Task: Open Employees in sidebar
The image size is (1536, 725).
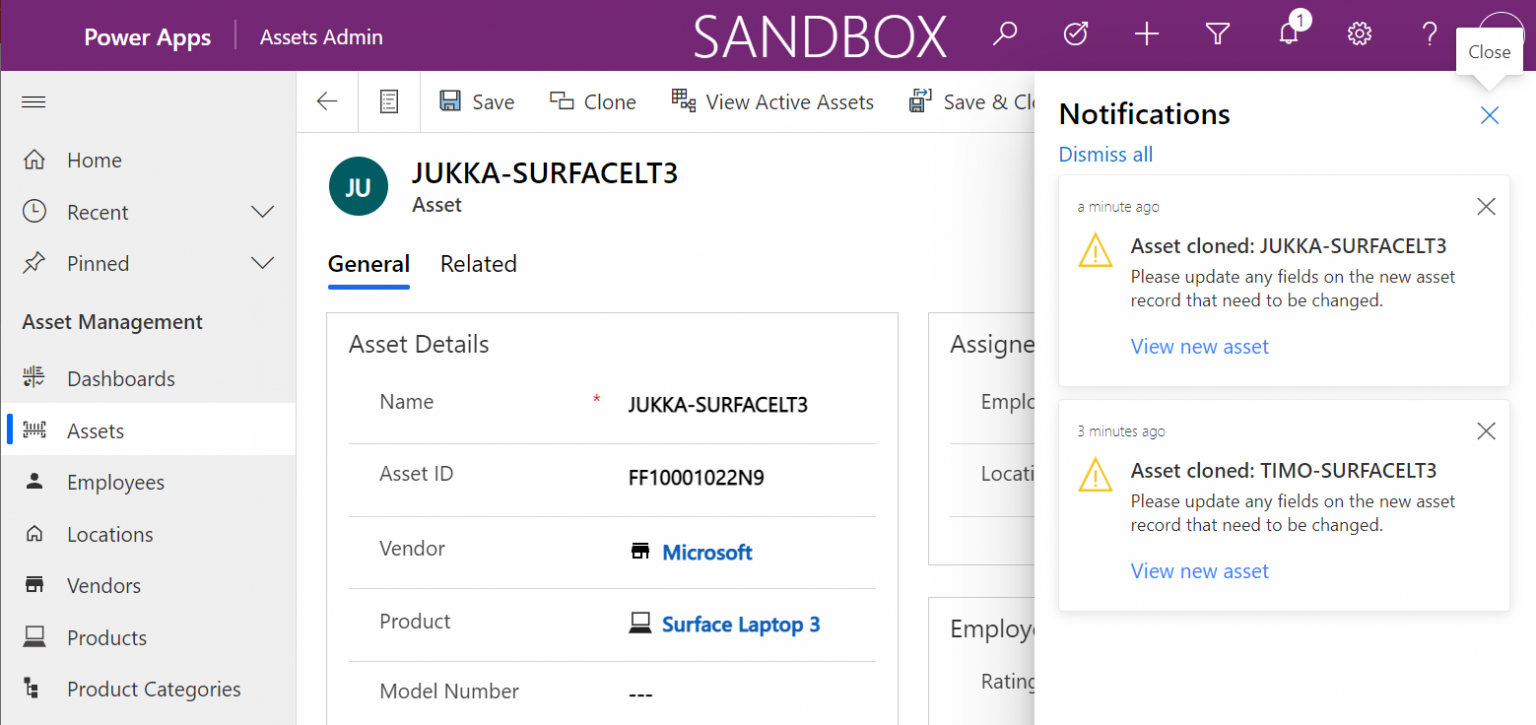Action: [x=148, y=482]
